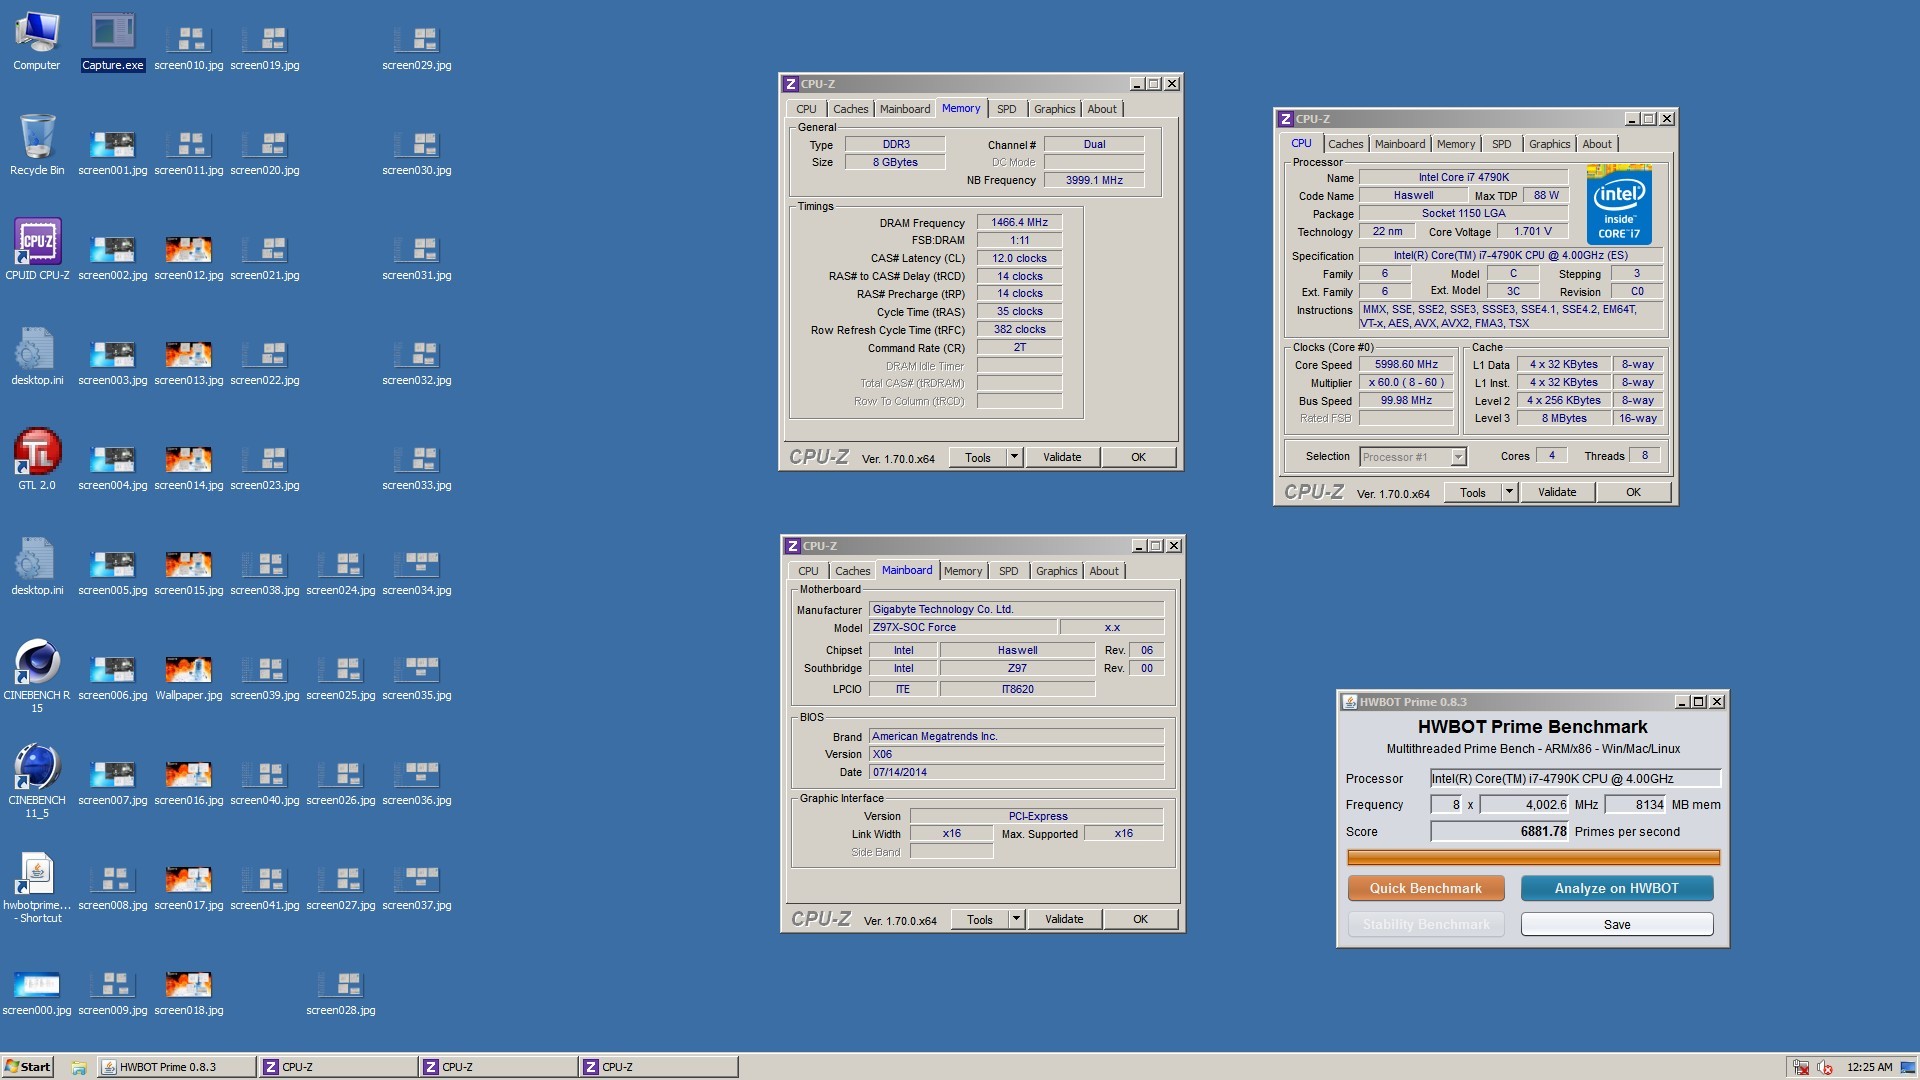The image size is (1920, 1080).
Task: Select the screen001.jpg file icon
Action: (x=113, y=152)
